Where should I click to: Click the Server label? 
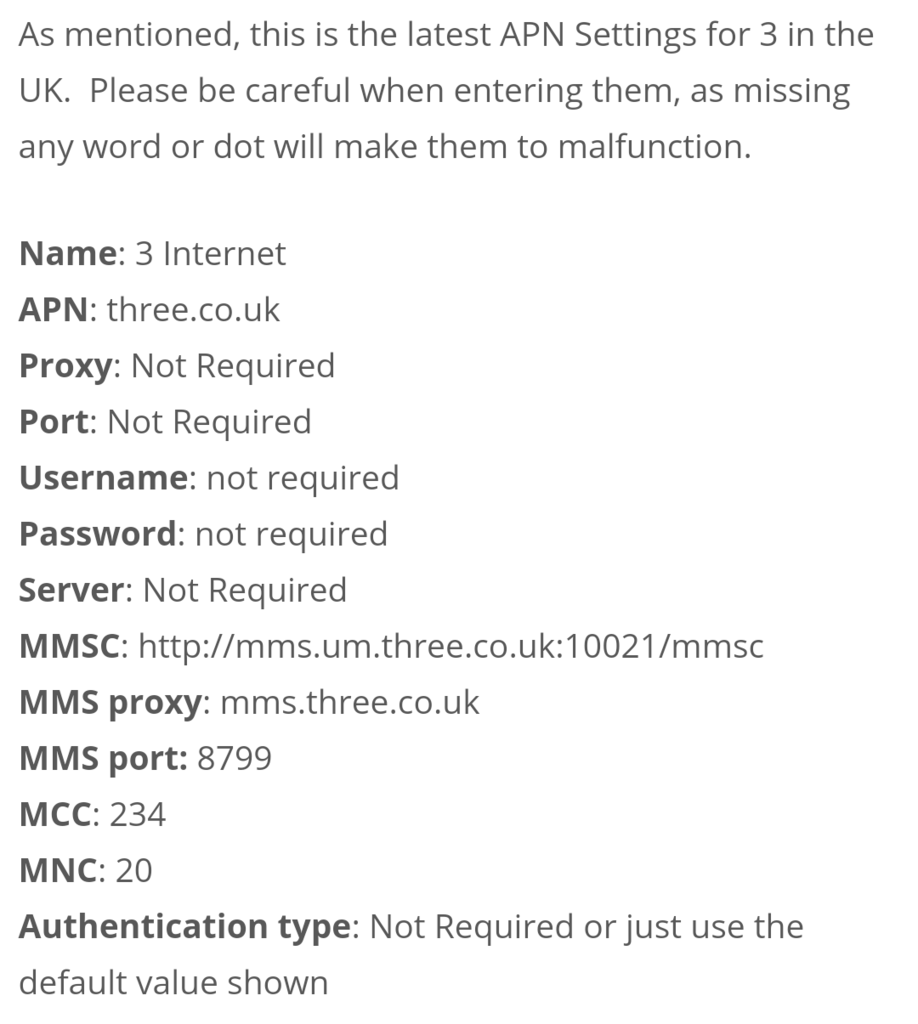click(x=71, y=590)
